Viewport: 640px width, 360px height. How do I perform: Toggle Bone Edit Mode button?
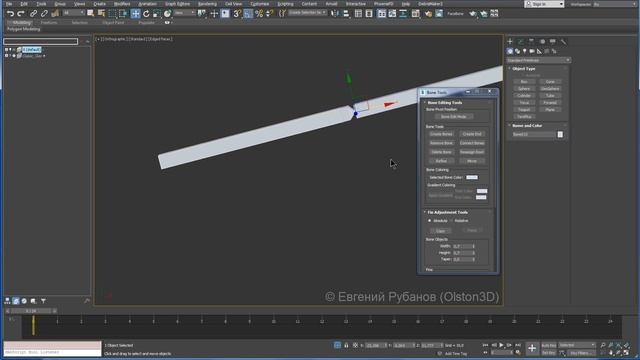click(453, 117)
